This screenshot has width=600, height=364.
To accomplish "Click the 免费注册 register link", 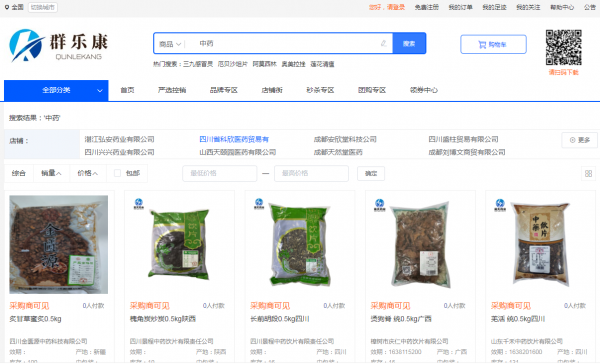I will pos(427,7).
